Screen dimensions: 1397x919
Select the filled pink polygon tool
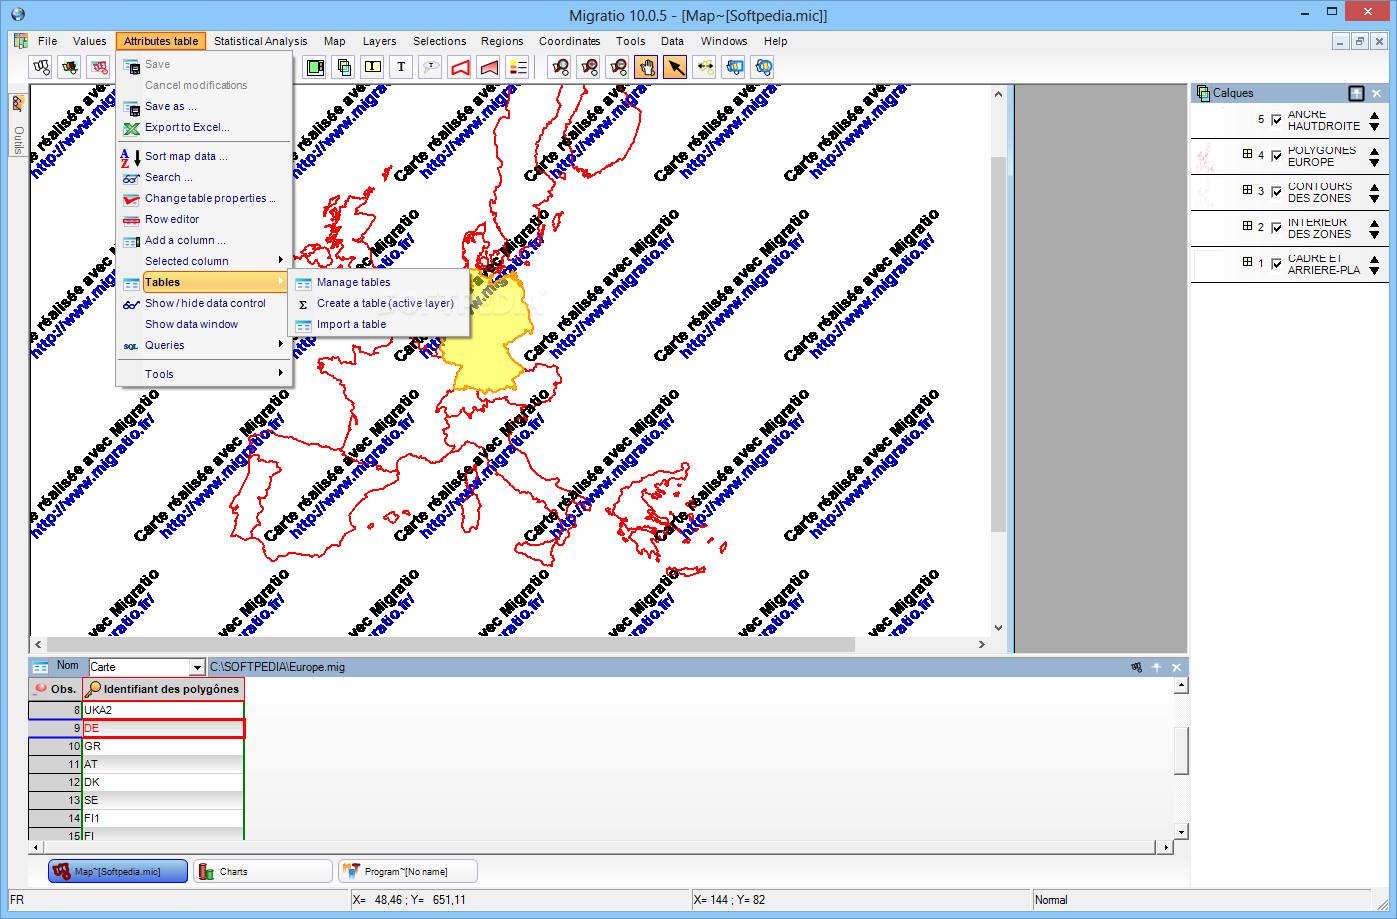pyautogui.click(x=489, y=67)
